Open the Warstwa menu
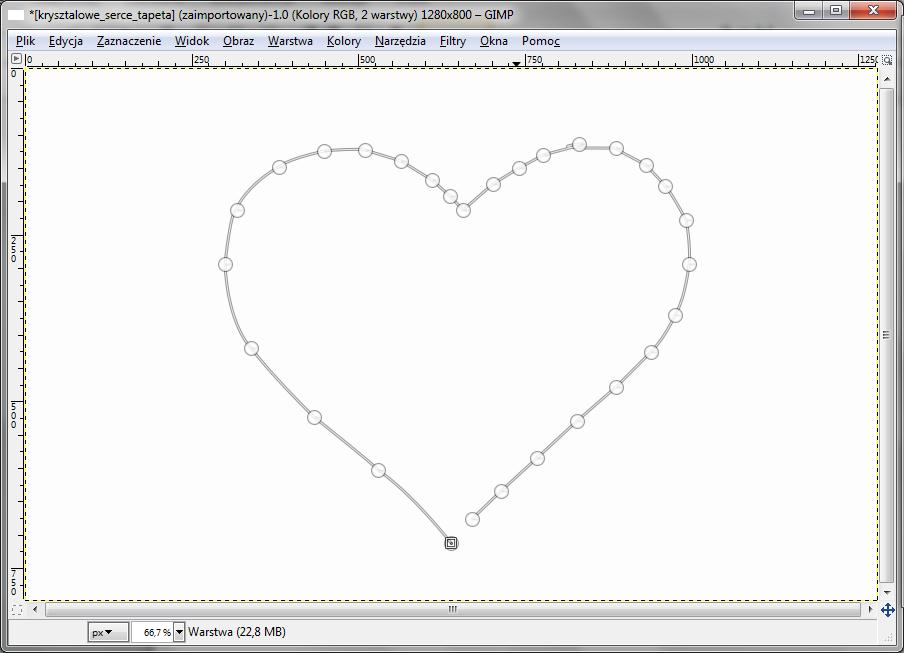The width and height of the screenshot is (904, 653). click(290, 41)
